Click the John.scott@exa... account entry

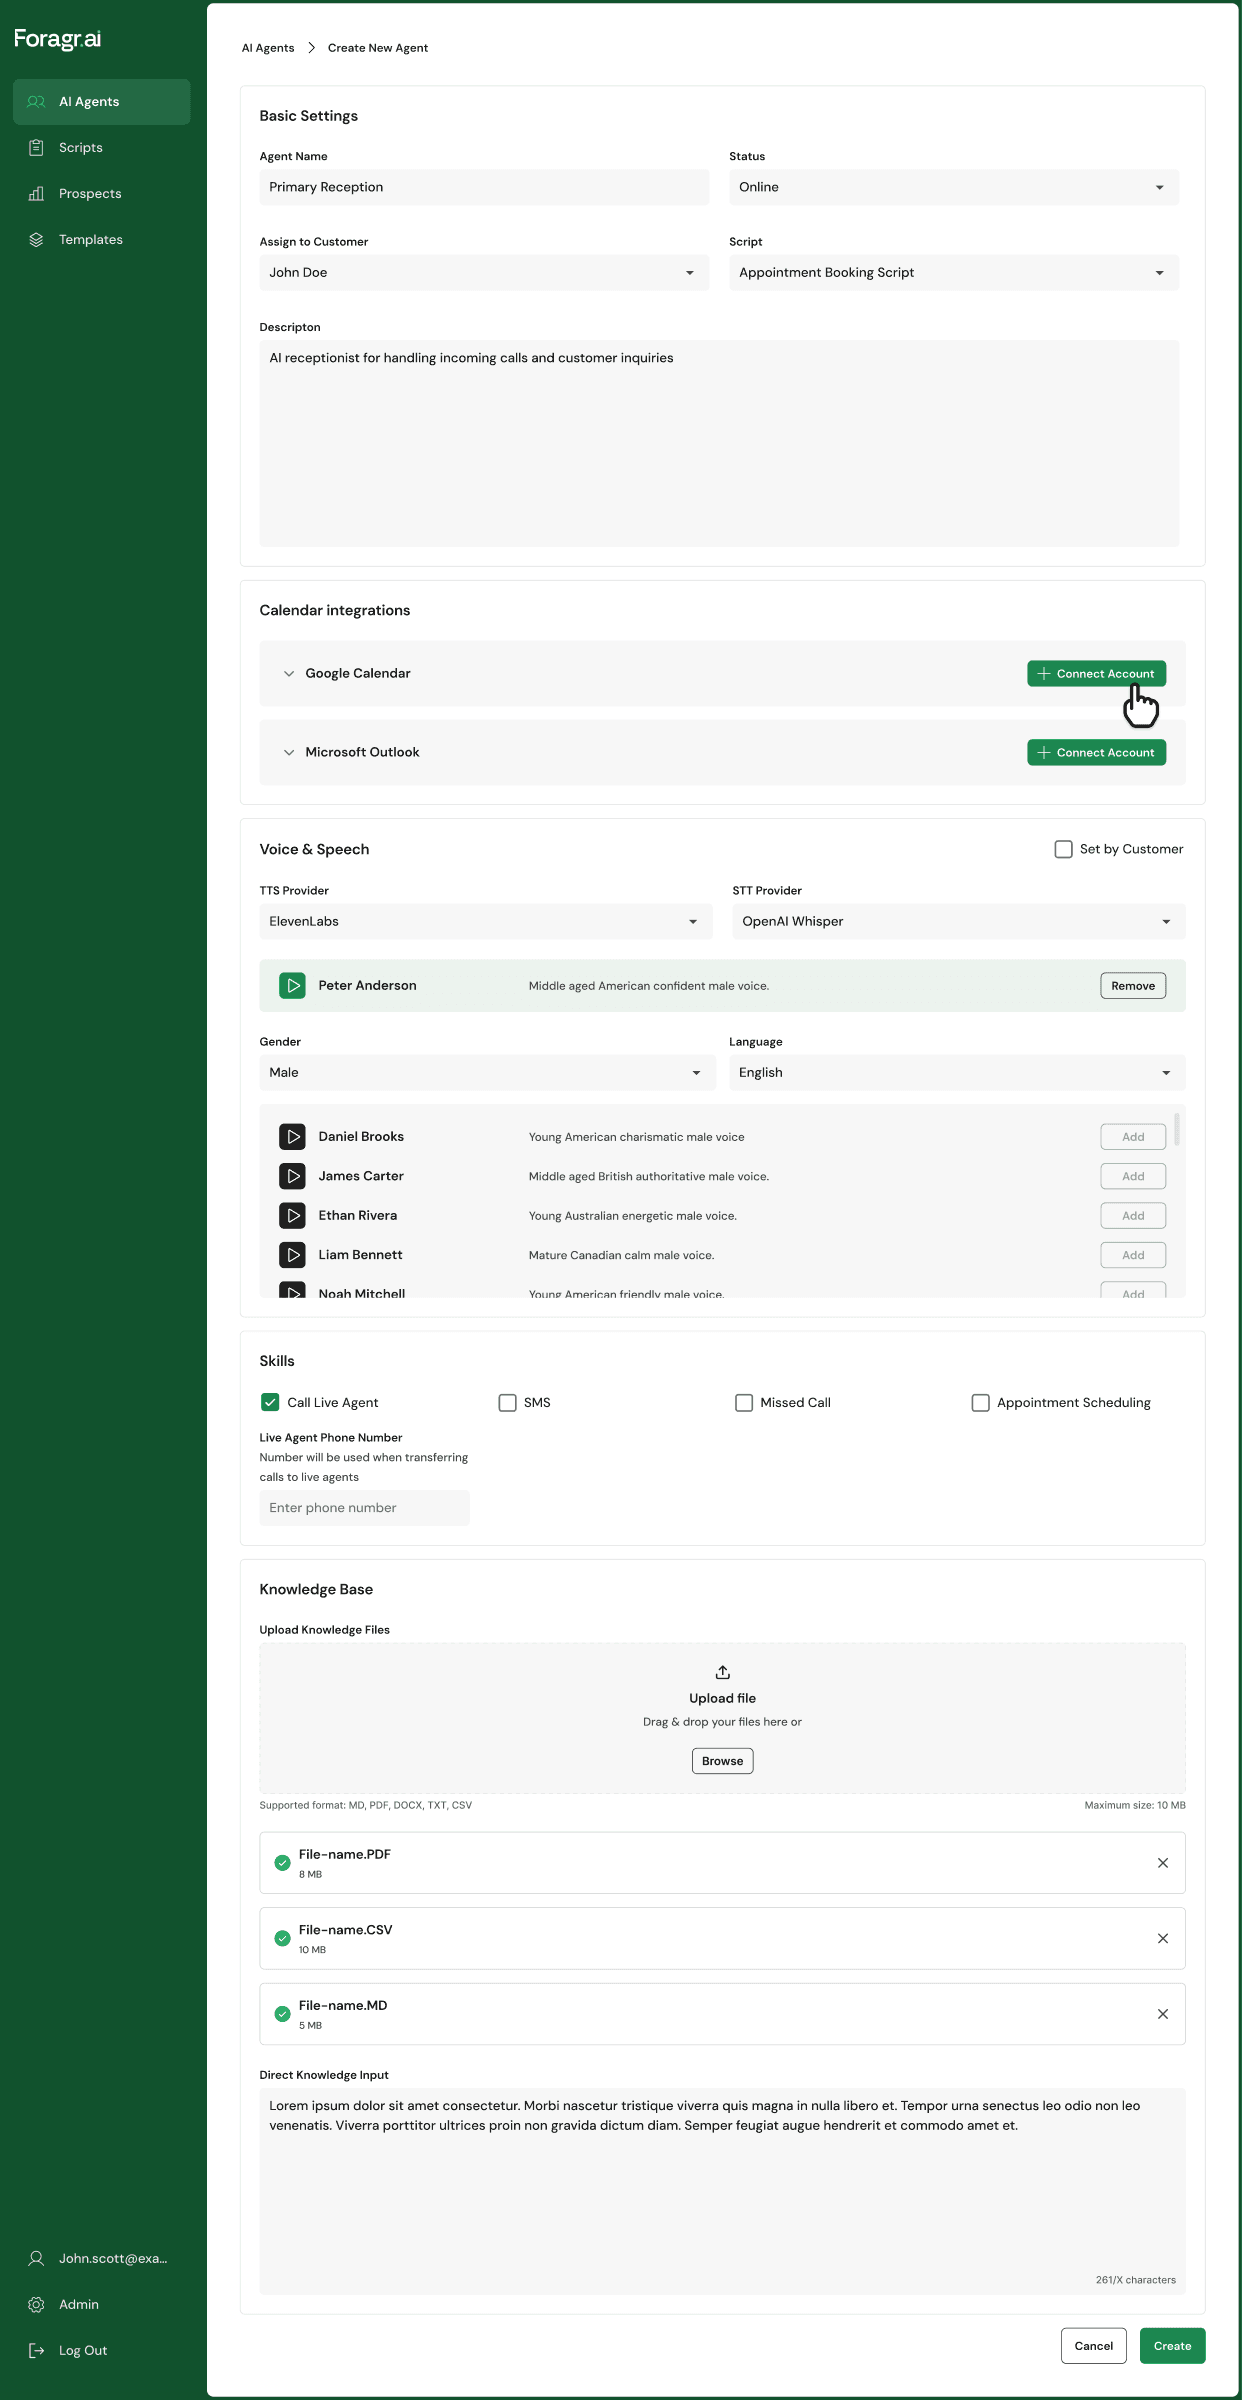(x=102, y=2258)
